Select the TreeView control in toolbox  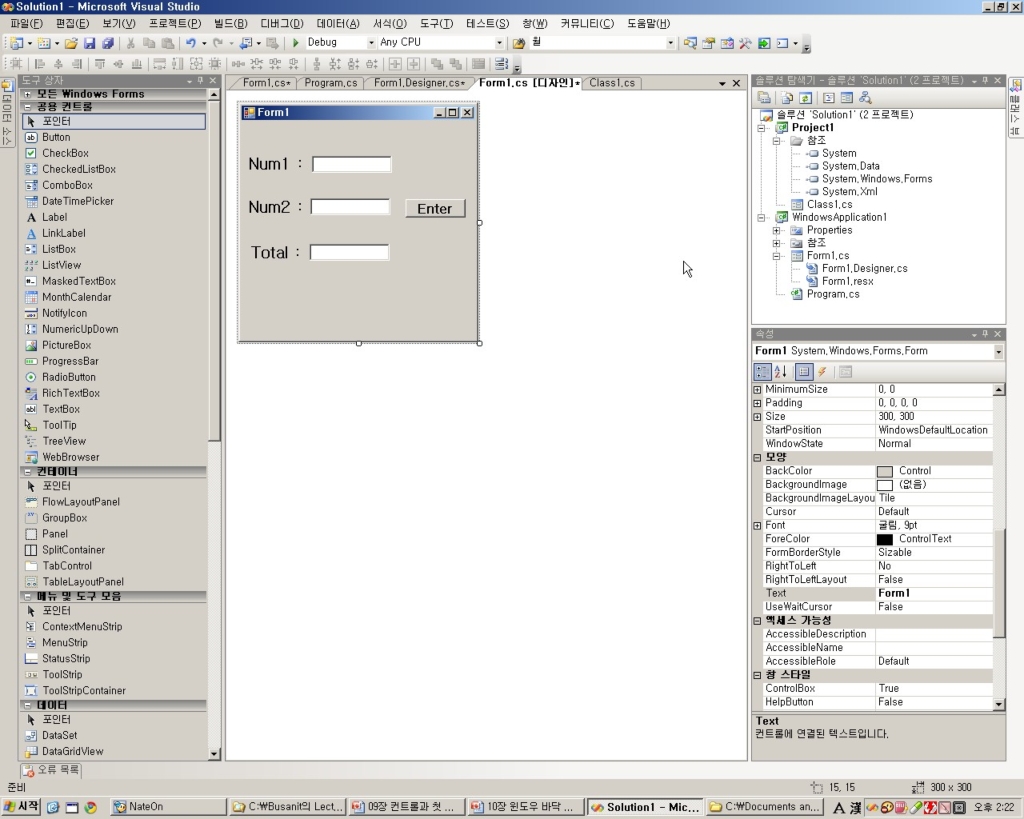(64, 441)
